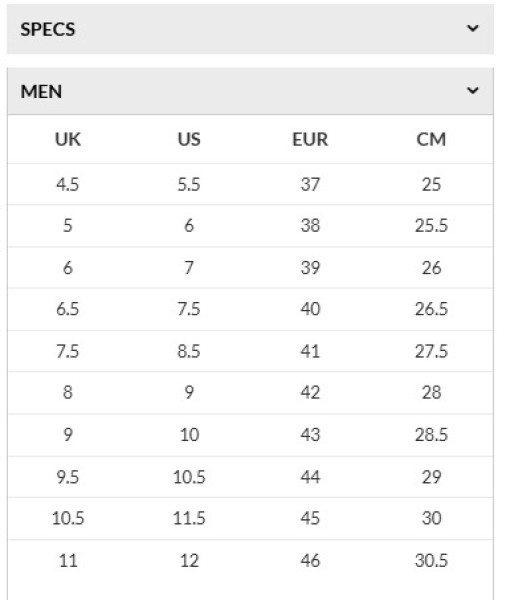Viewport: 506px width, 600px height.
Task: Click CM value 26 cell
Action: 431,268
